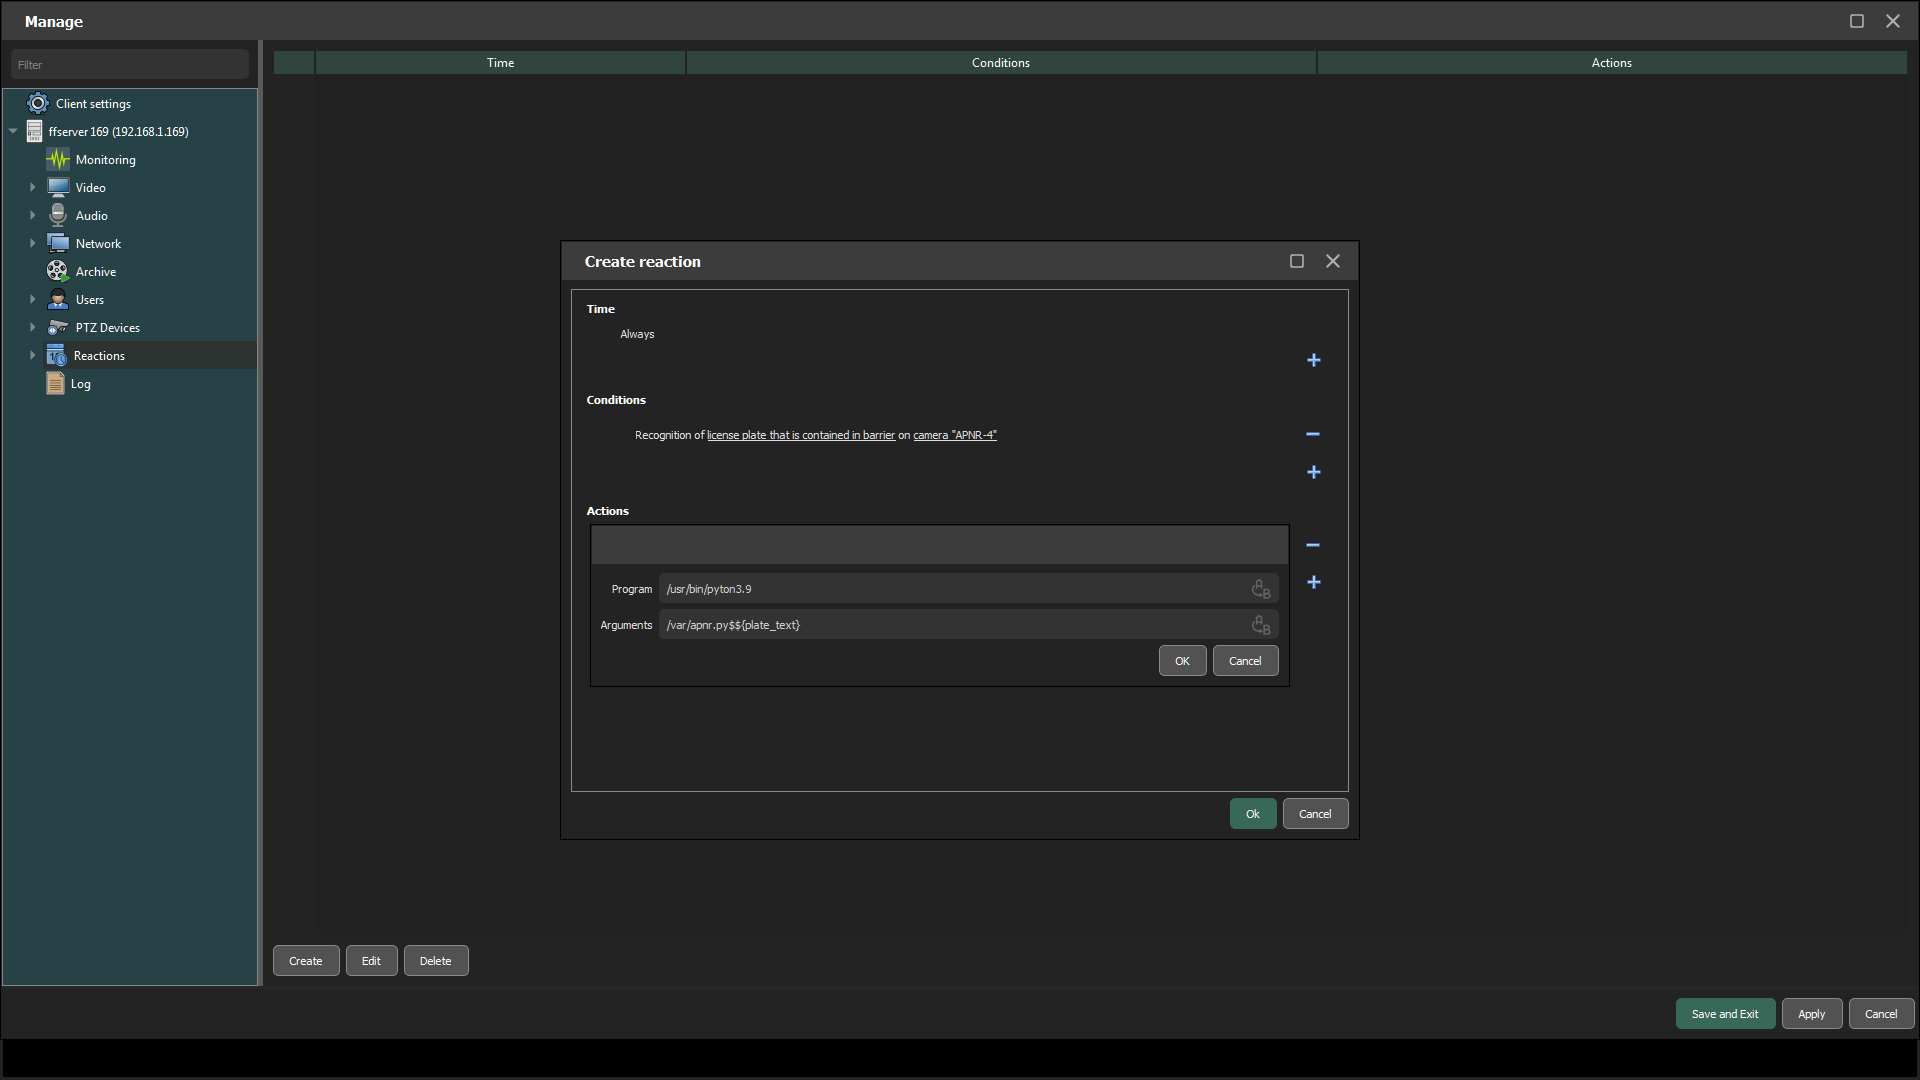Remove the action with minus icon
The height and width of the screenshot is (1080, 1920).
(x=1313, y=545)
